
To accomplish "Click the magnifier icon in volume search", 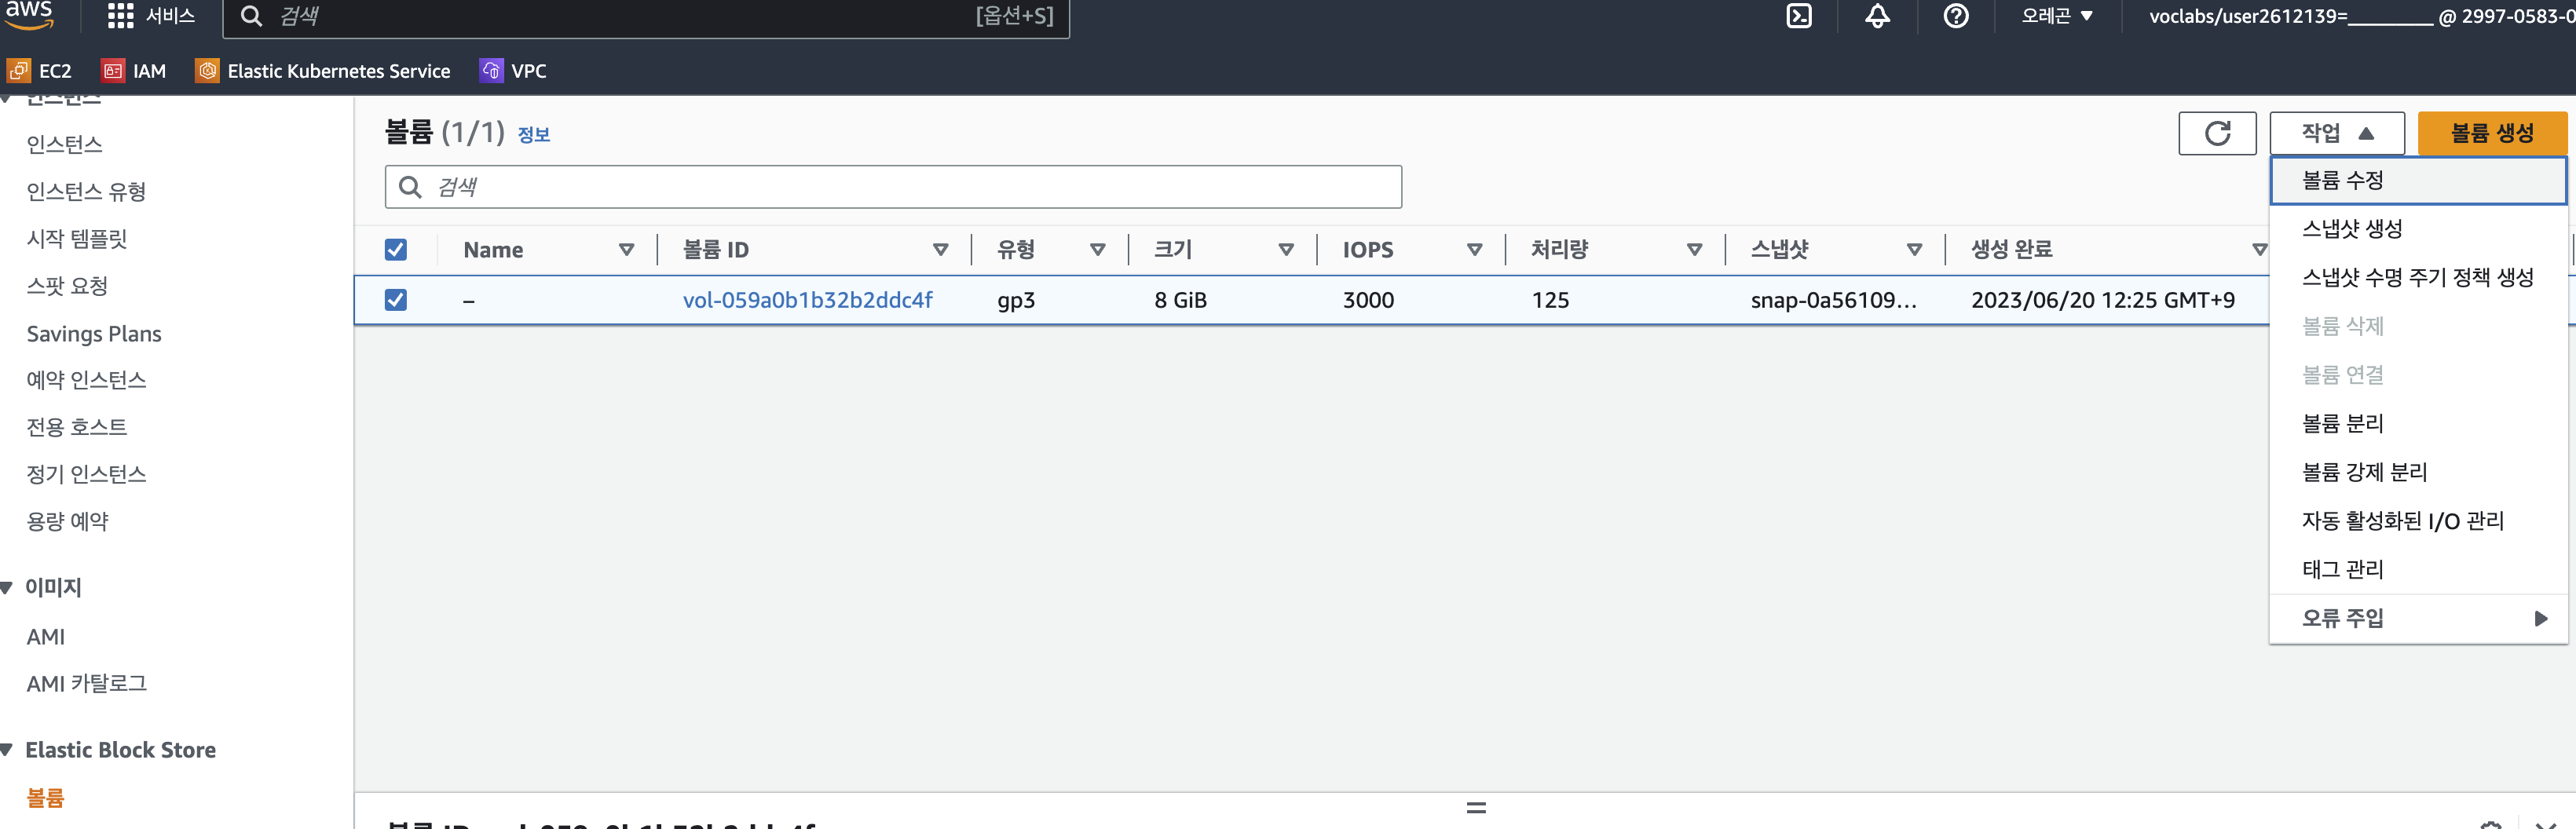I will pyautogui.click(x=409, y=187).
